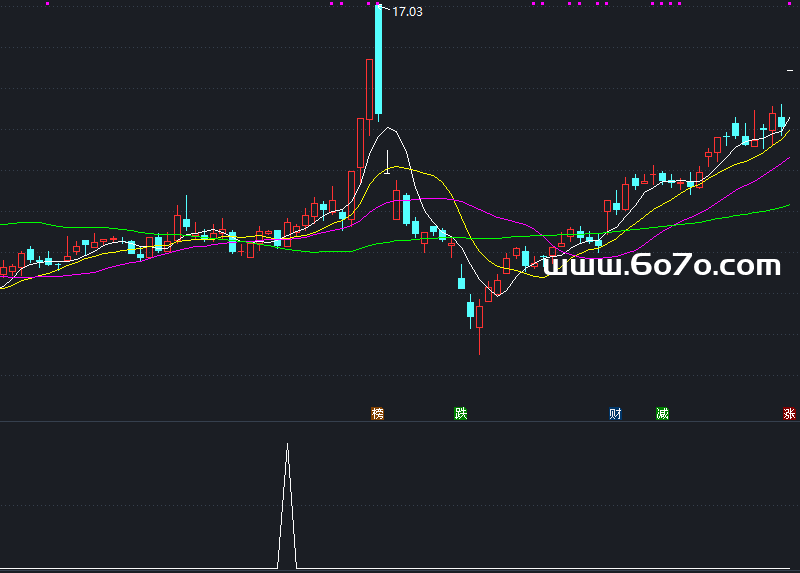Click the magenta moving average line at right end

785,160
